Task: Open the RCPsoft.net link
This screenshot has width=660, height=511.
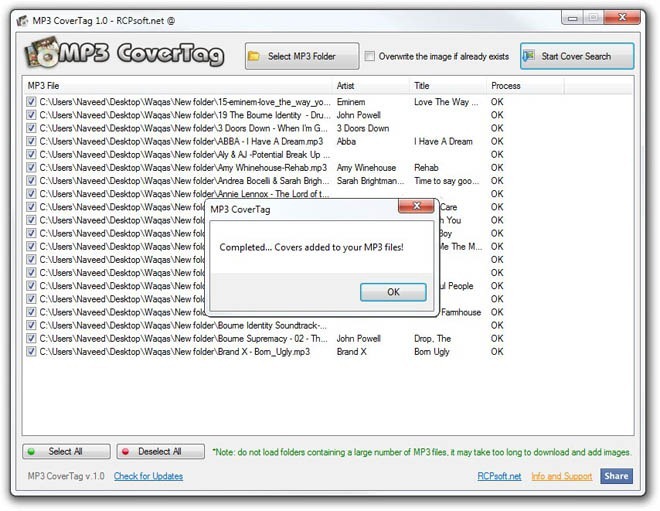Action: (x=499, y=476)
